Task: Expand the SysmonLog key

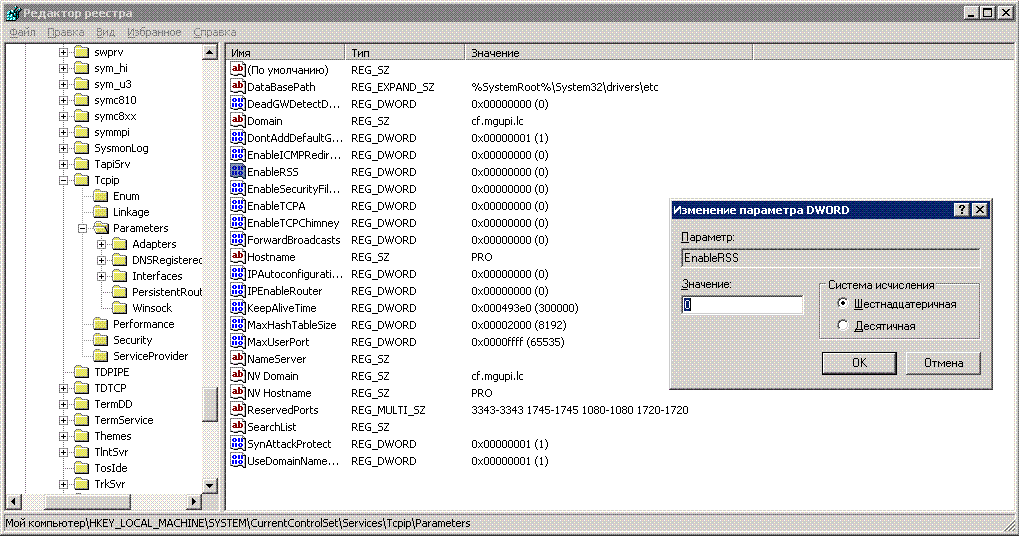Action: coord(63,148)
